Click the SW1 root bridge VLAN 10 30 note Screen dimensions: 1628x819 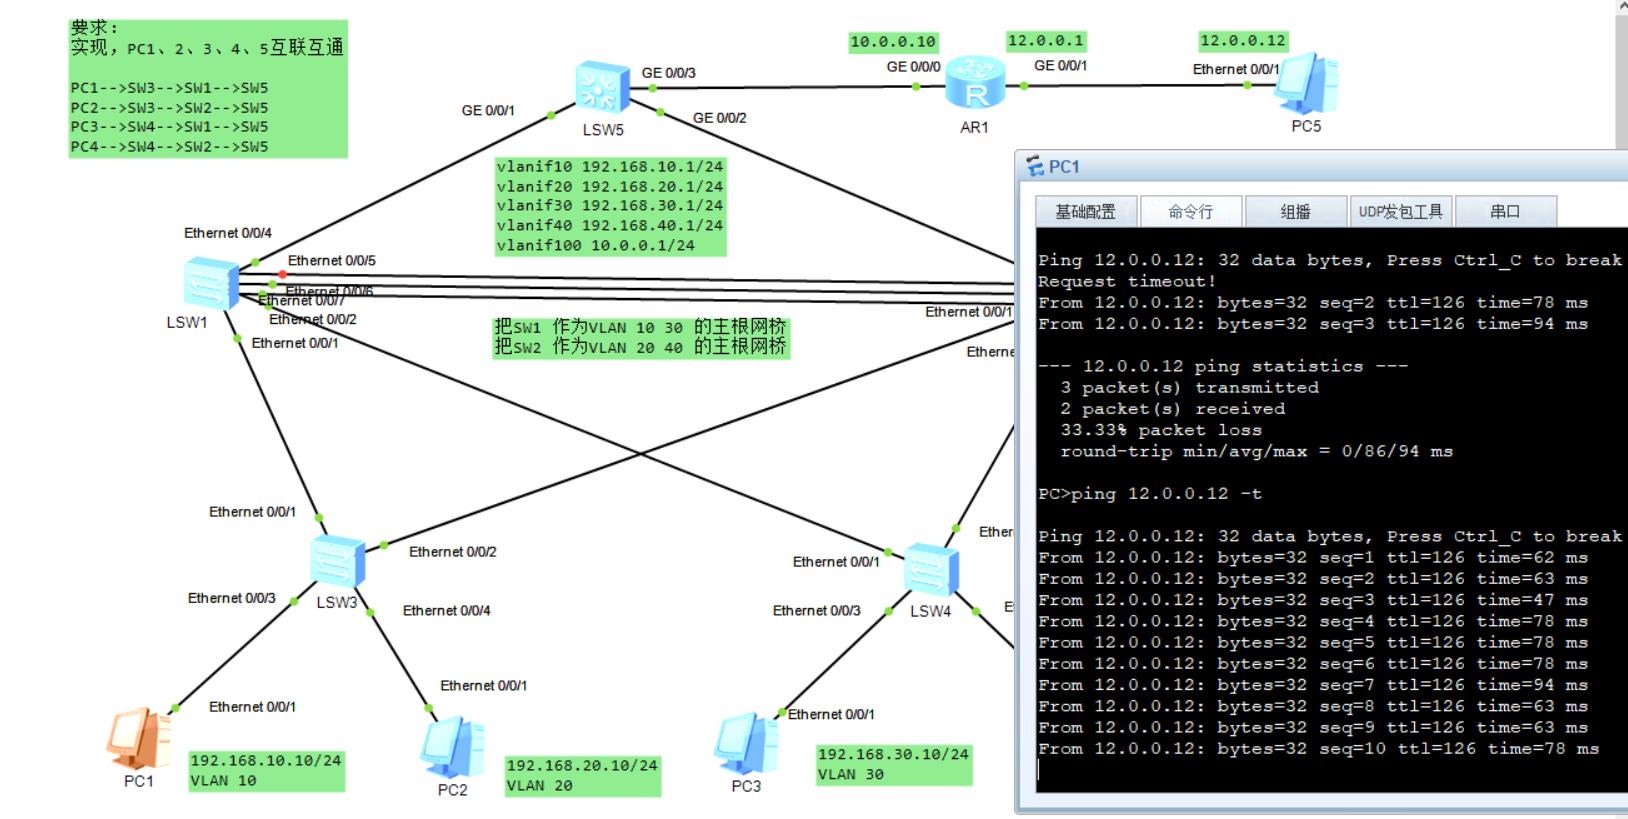click(641, 327)
